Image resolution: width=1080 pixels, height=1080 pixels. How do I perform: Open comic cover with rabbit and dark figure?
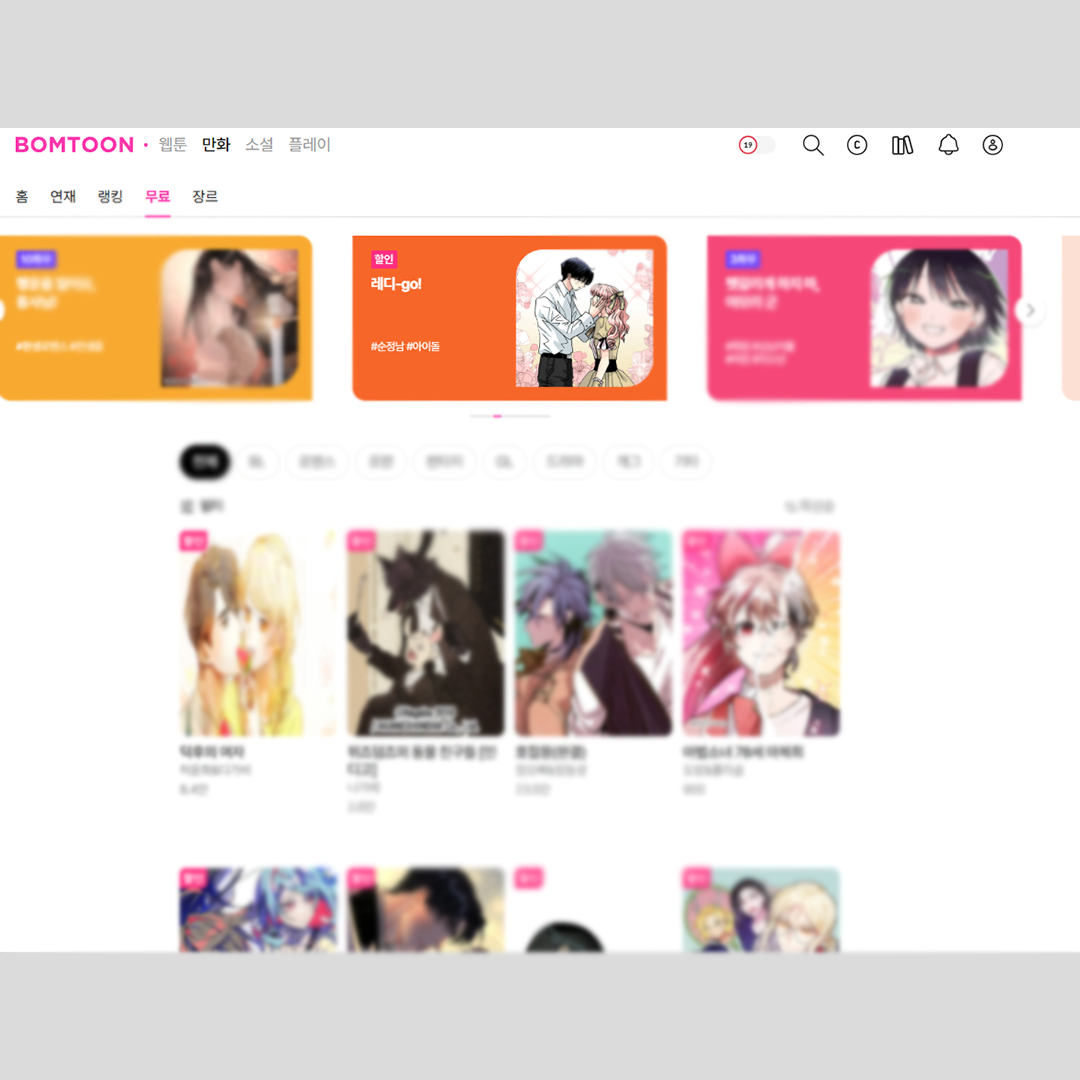[426, 633]
